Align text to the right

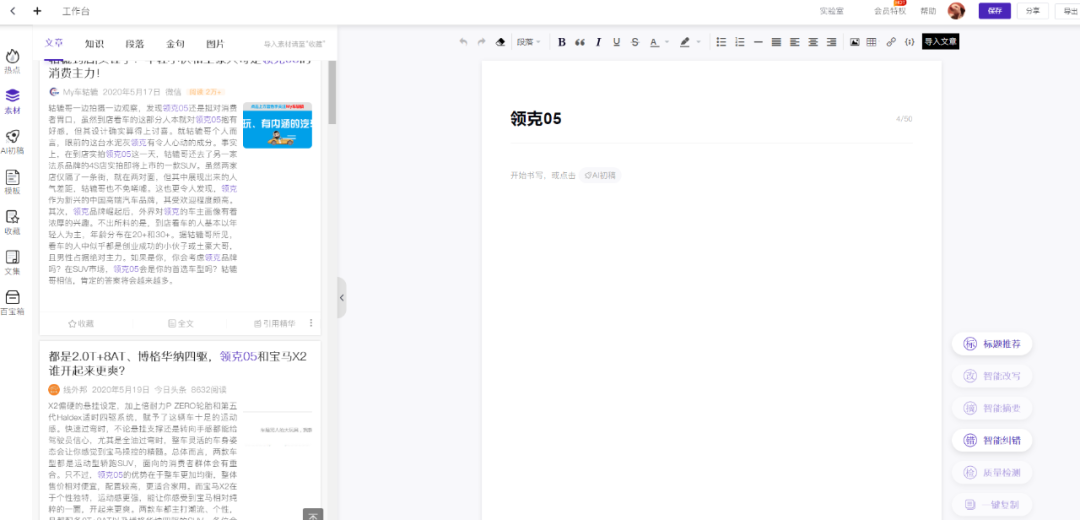click(831, 42)
